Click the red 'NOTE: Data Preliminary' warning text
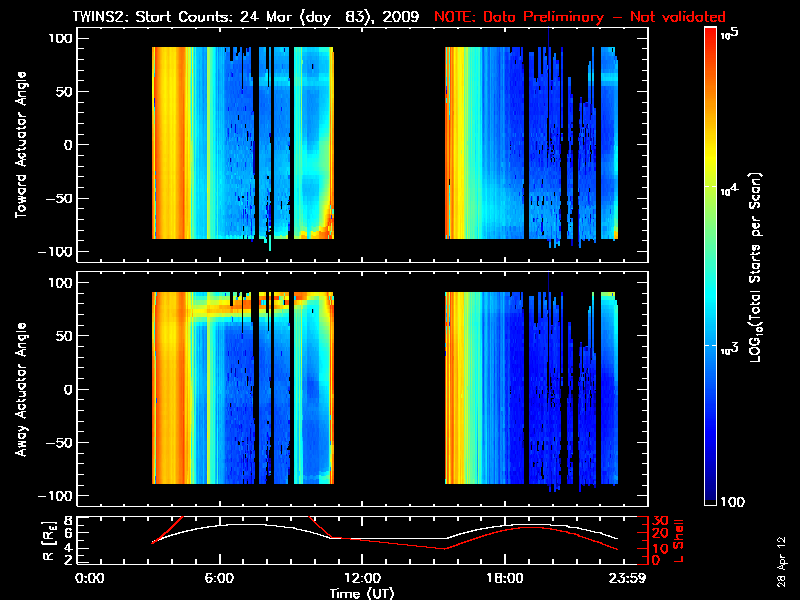 (580, 17)
